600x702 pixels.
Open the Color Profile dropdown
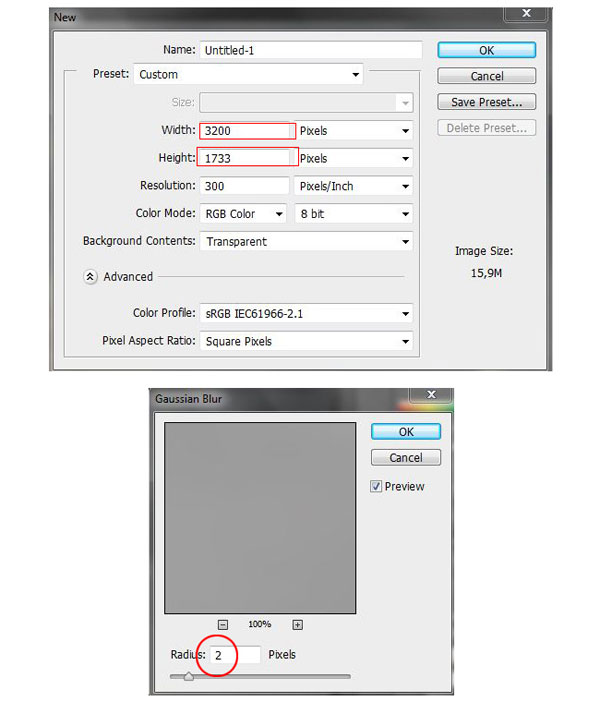click(x=306, y=313)
